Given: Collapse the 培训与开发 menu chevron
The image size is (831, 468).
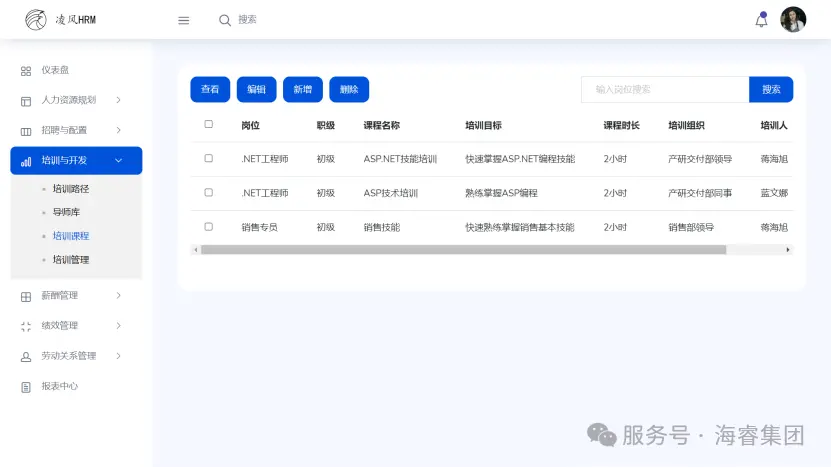Looking at the screenshot, I should pyautogui.click(x=118, y=160).
